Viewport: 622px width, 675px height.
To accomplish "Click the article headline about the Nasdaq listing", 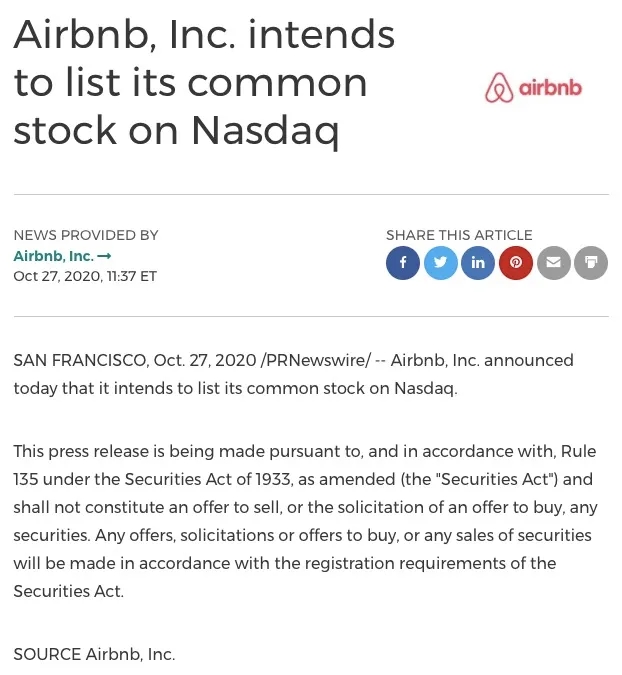I will coord(204,83).
